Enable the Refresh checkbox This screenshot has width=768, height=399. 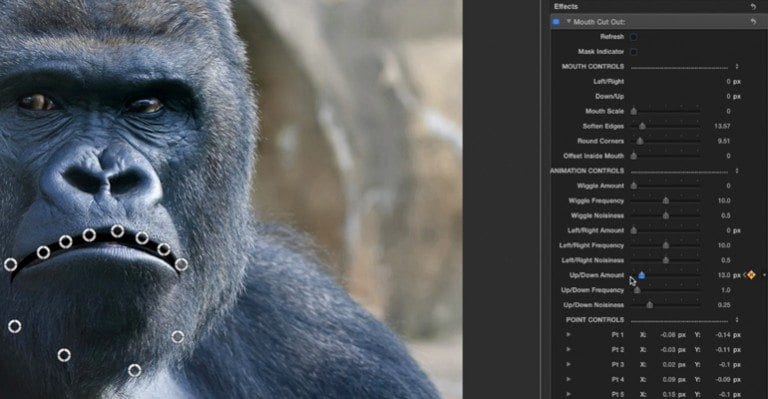[x=633, y=37]
